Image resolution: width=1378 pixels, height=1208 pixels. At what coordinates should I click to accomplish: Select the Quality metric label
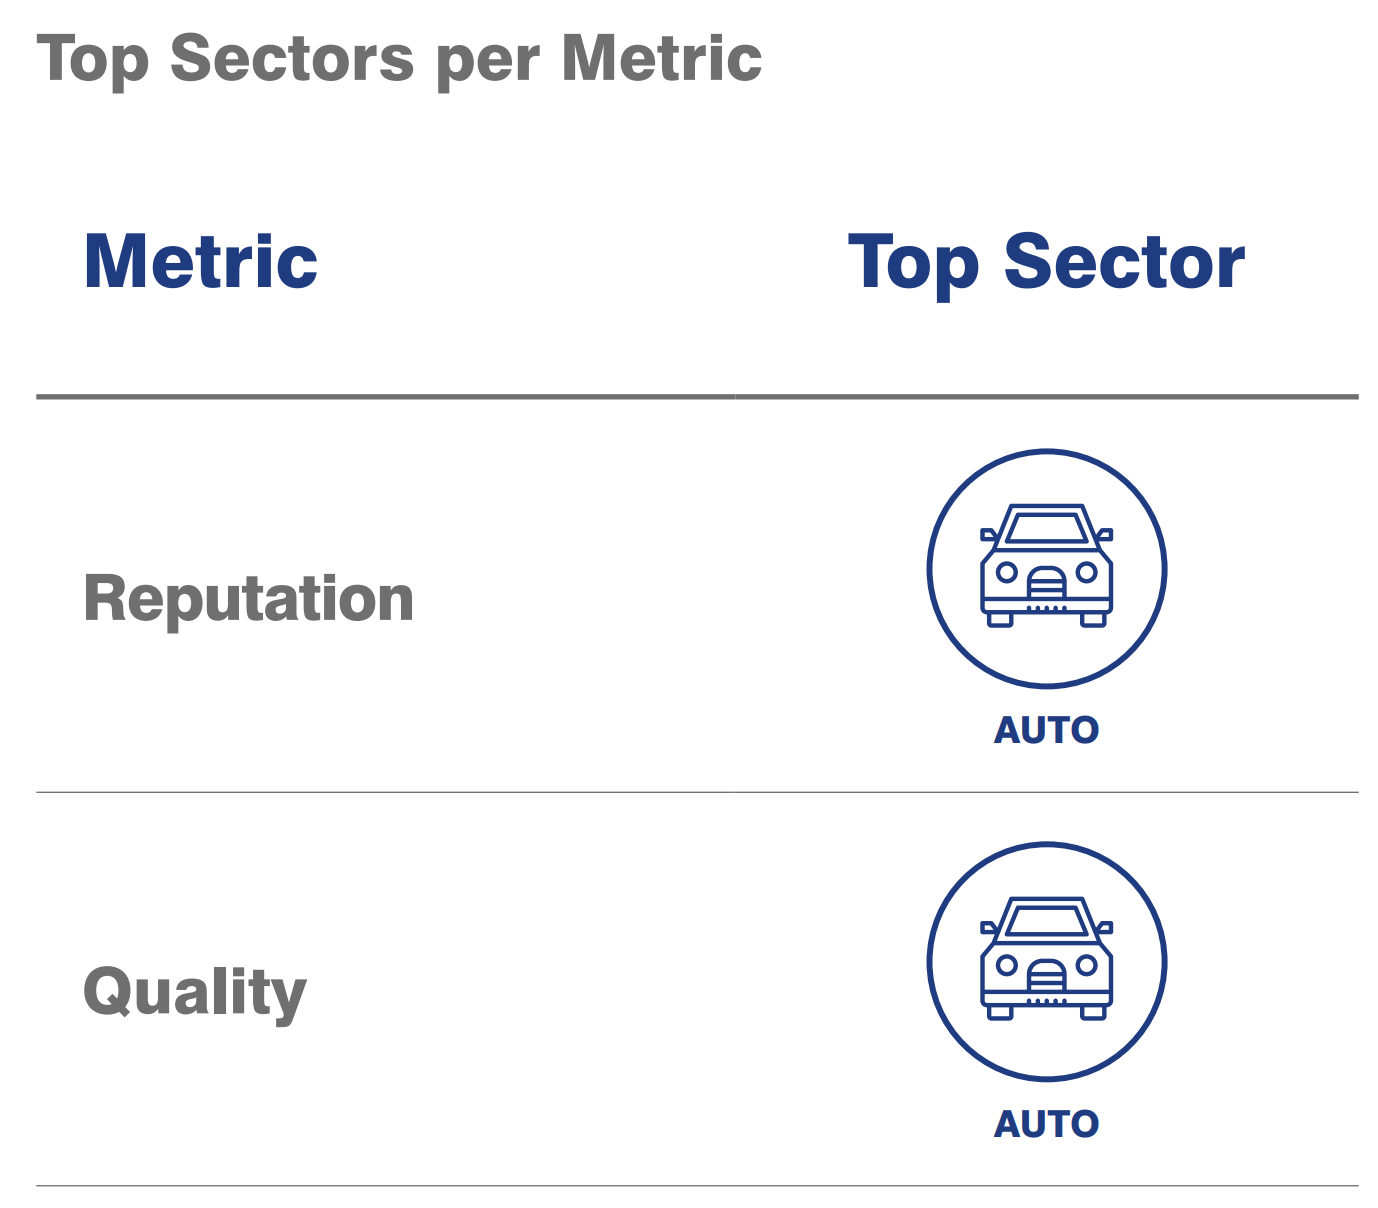click(x=194, y=992)
